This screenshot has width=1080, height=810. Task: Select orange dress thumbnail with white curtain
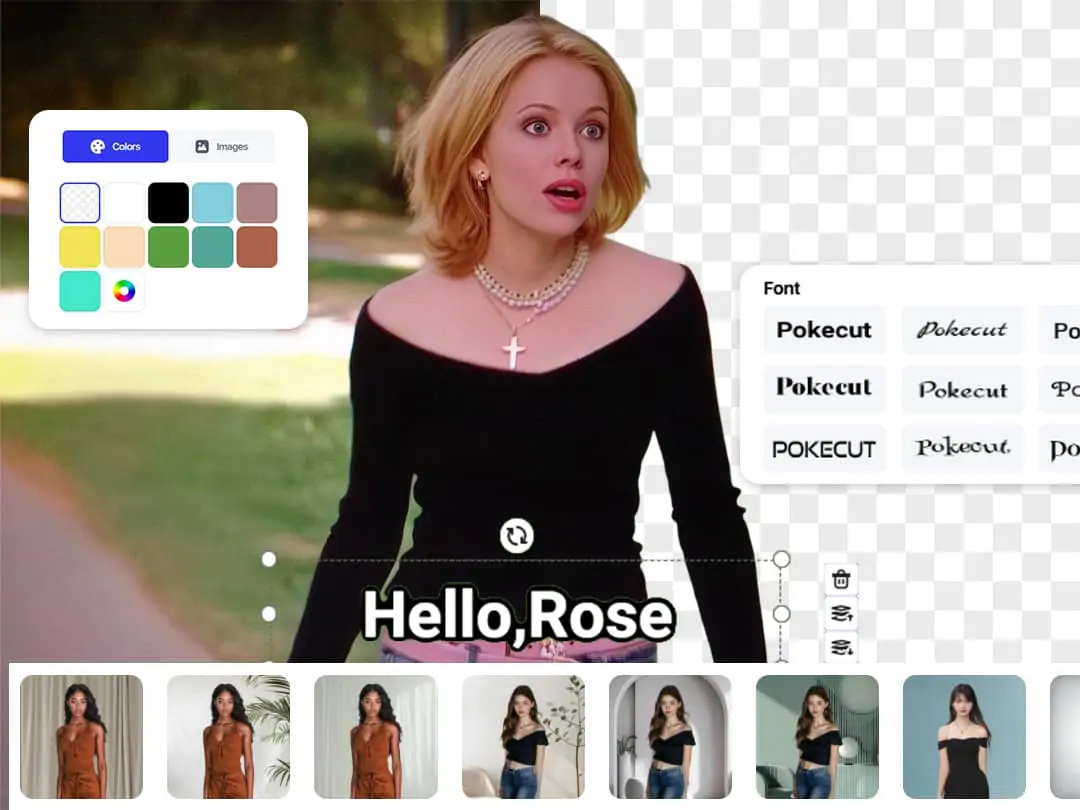pyautogui.click(x=375, y=737)
